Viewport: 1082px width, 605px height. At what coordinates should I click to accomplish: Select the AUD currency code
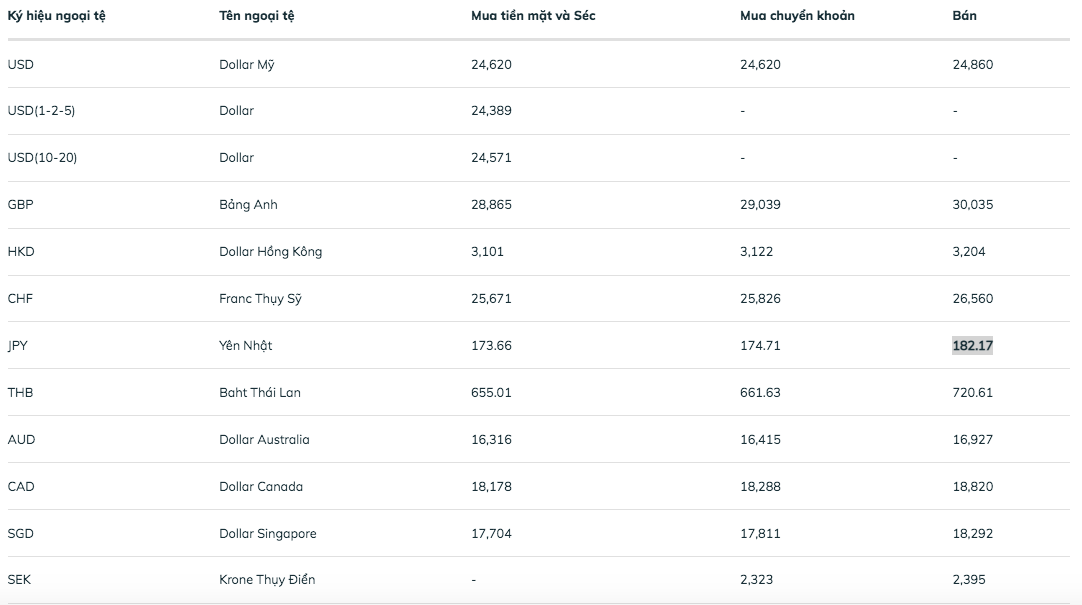pyautogui.click(x=21, y=440)
